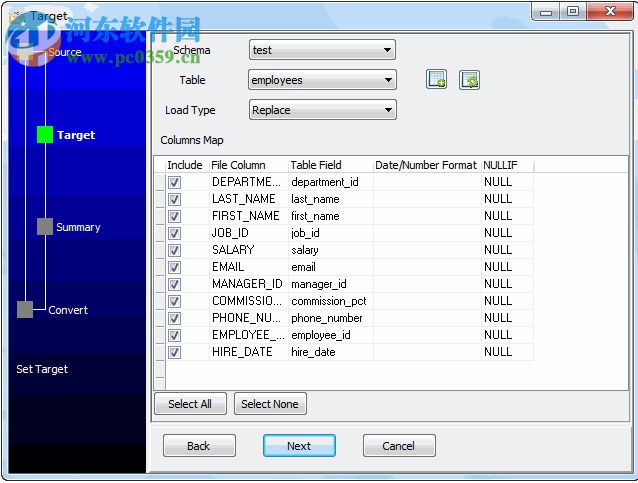Uncheck Include for DEPARTME... row
The height and width of the screenshot is (483, 638).
coord(175,182)
